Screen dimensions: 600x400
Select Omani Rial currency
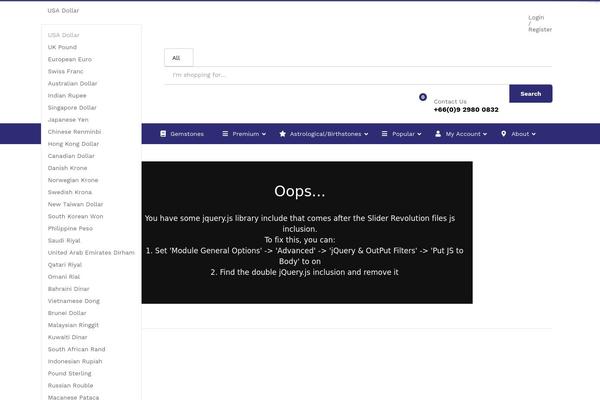point(64,277)
